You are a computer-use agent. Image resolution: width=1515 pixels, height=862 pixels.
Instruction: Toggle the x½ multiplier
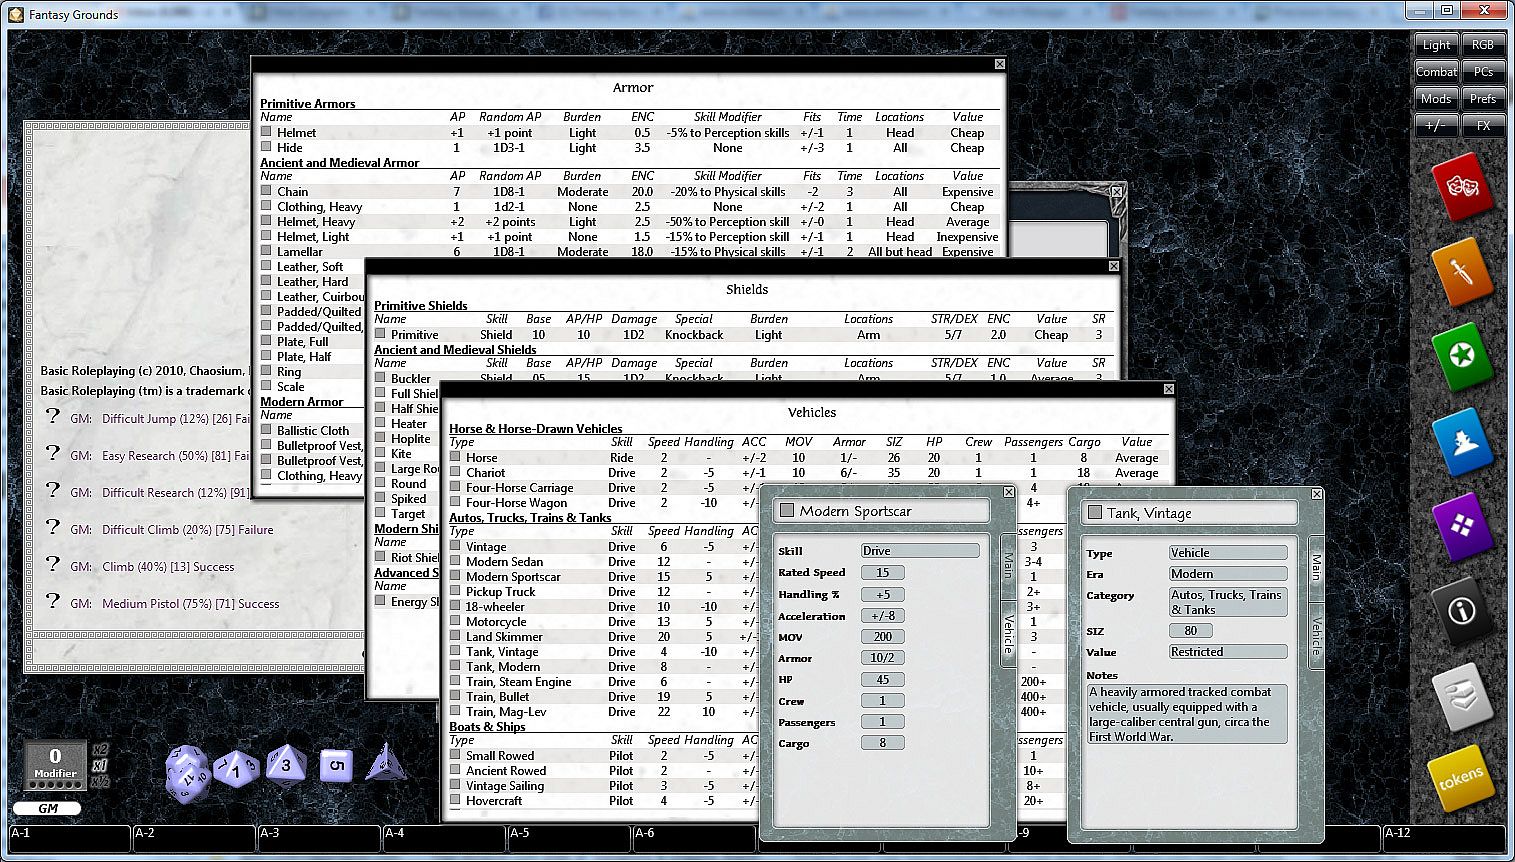[x=100, y=782]
